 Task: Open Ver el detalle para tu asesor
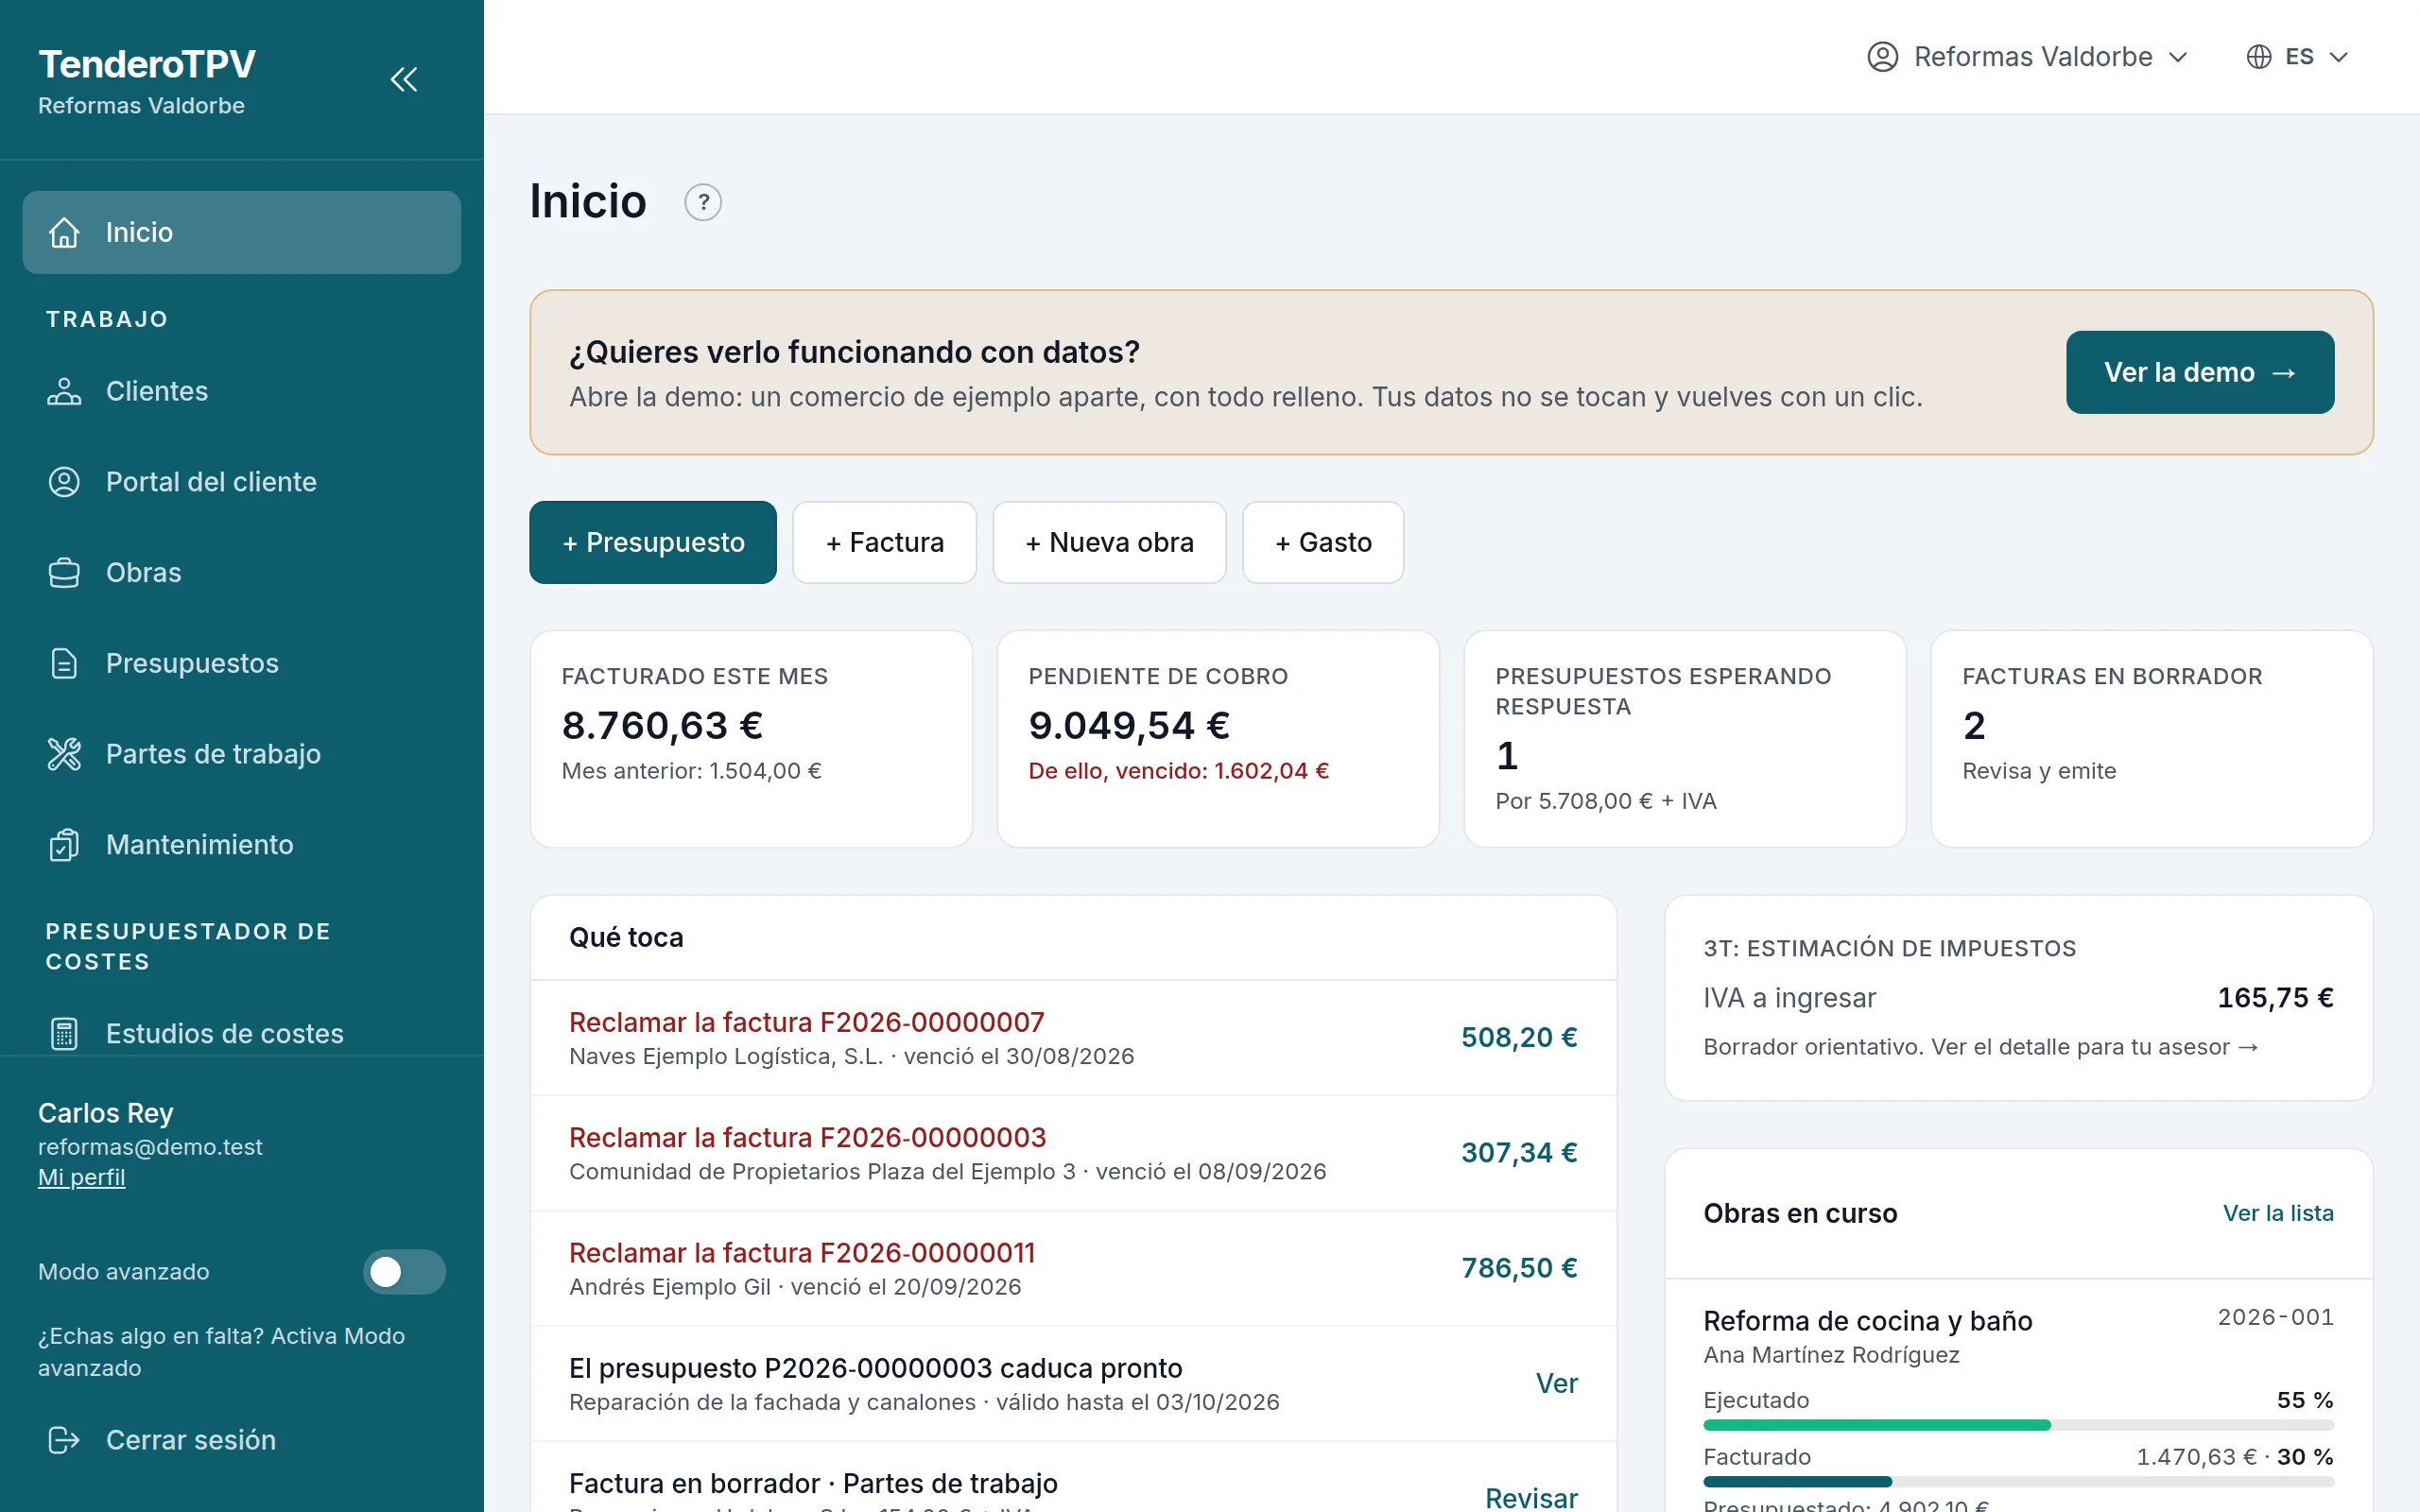[2094, 1047]
